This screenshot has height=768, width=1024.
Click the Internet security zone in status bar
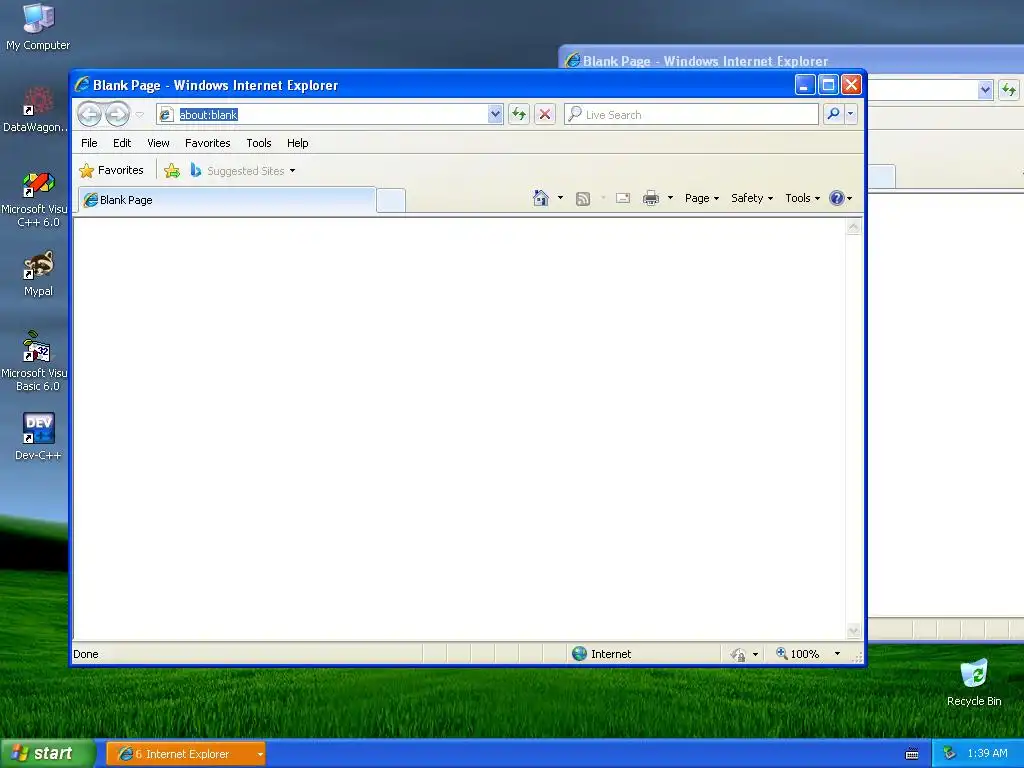click(601, 654)
